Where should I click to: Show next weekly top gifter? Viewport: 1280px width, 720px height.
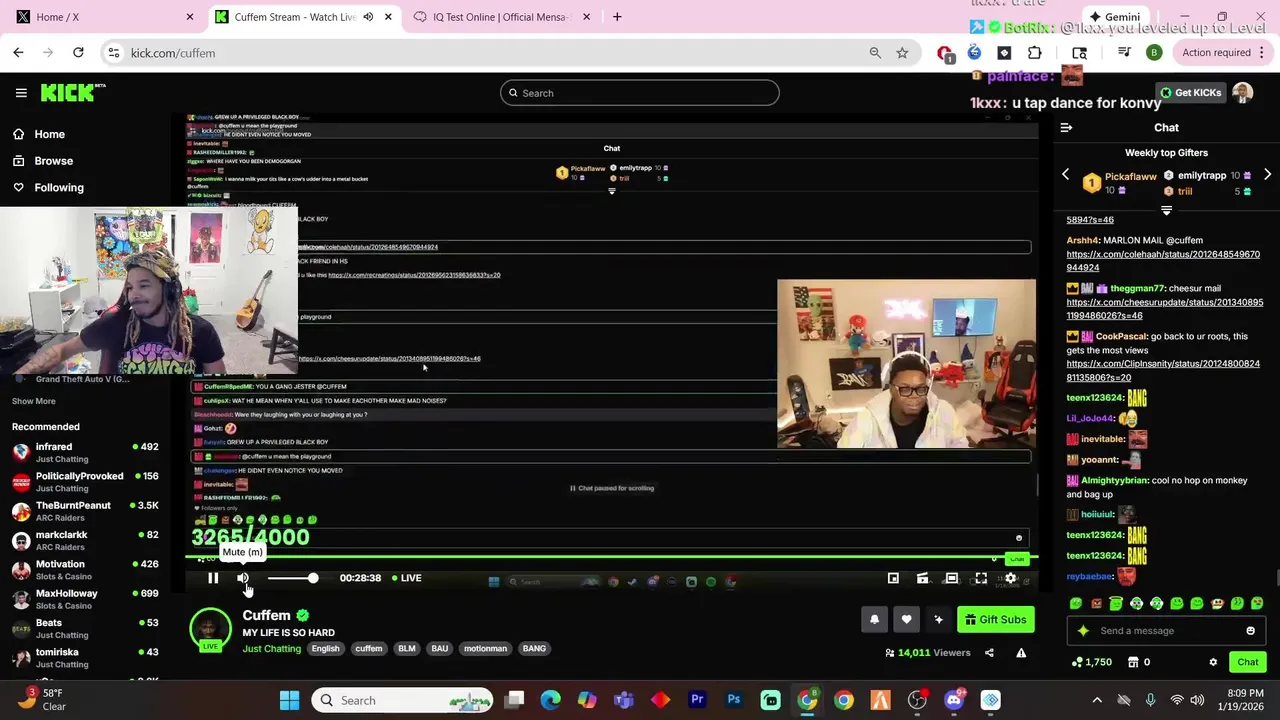tap(1267, 175)
